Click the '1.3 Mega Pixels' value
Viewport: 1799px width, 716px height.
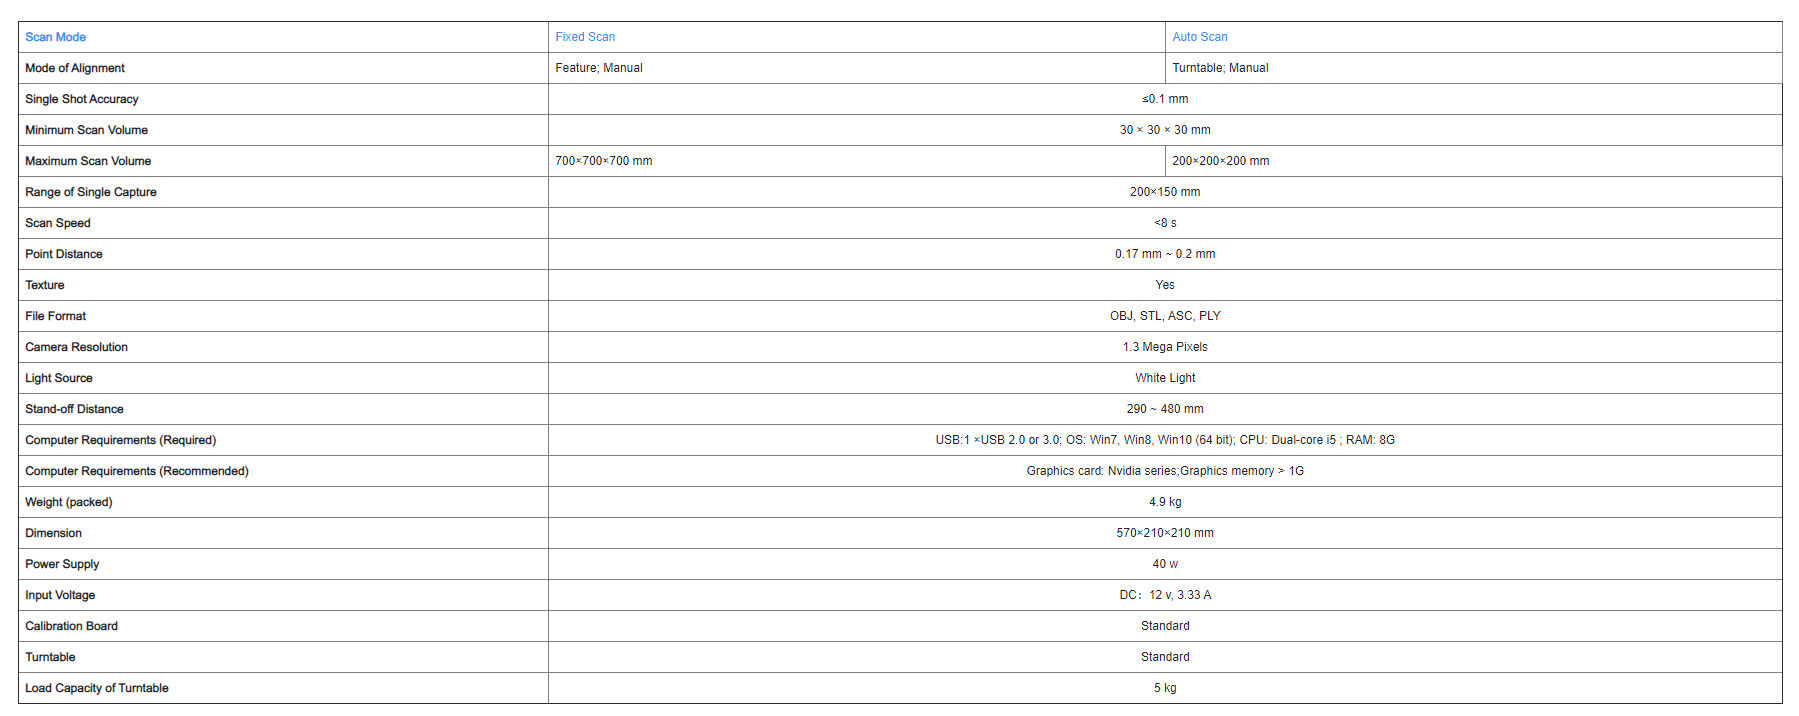[1165, 347]
